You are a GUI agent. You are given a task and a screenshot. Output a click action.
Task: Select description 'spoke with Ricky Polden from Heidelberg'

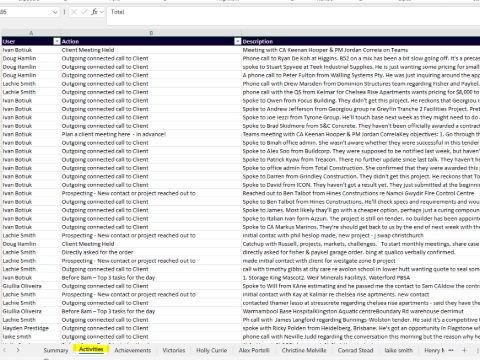361,328
